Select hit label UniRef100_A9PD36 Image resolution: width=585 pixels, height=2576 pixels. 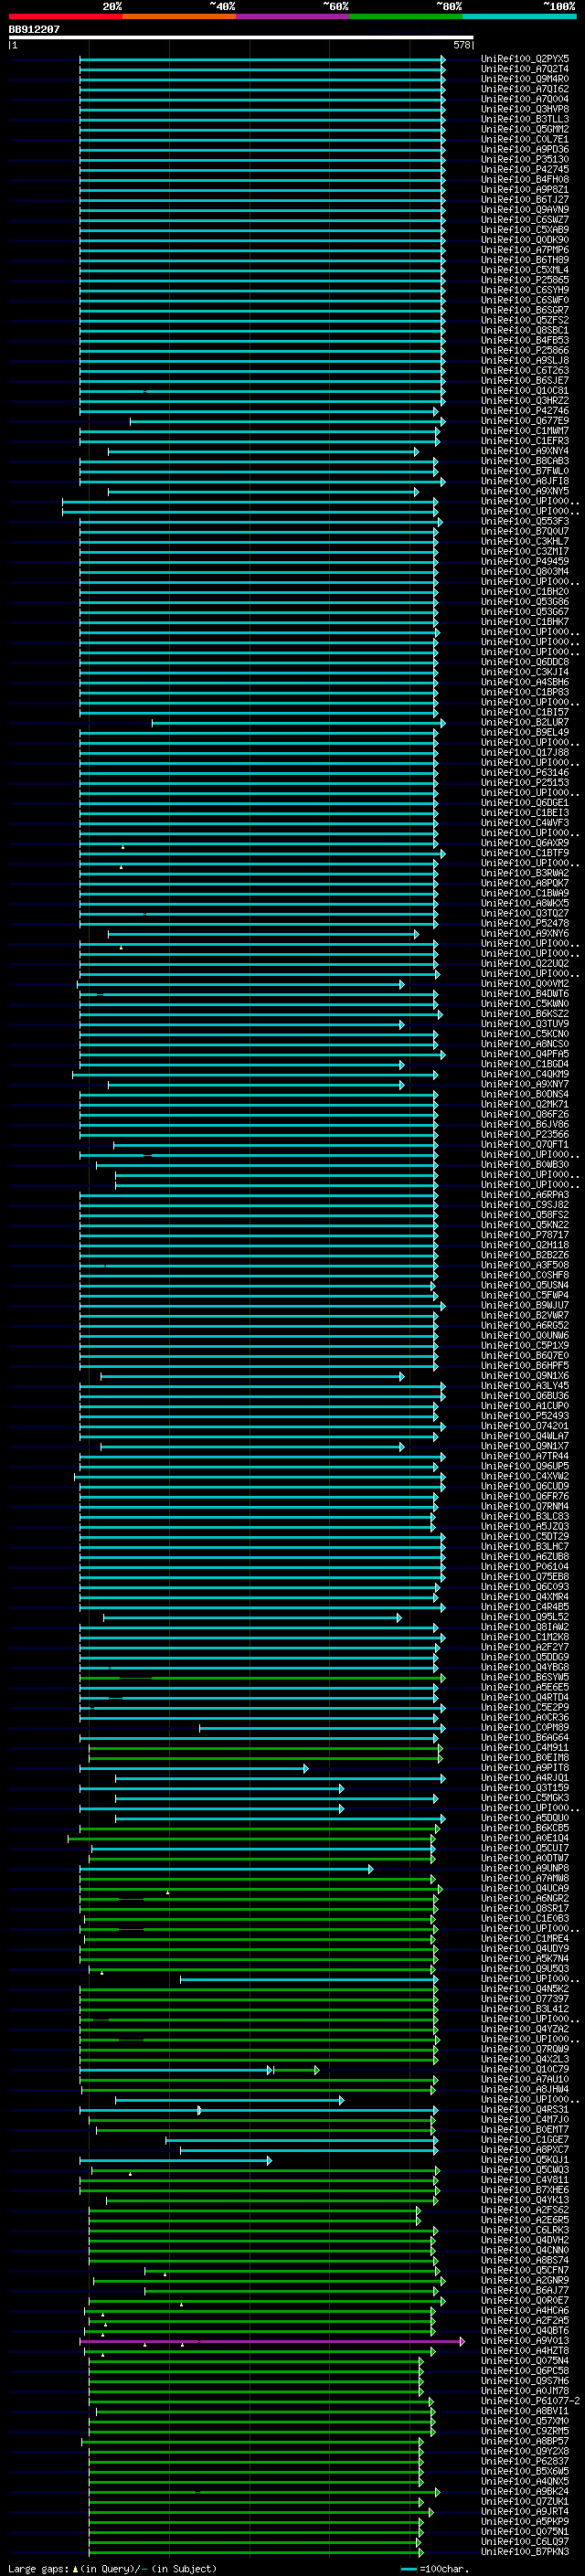click(525, 150)
